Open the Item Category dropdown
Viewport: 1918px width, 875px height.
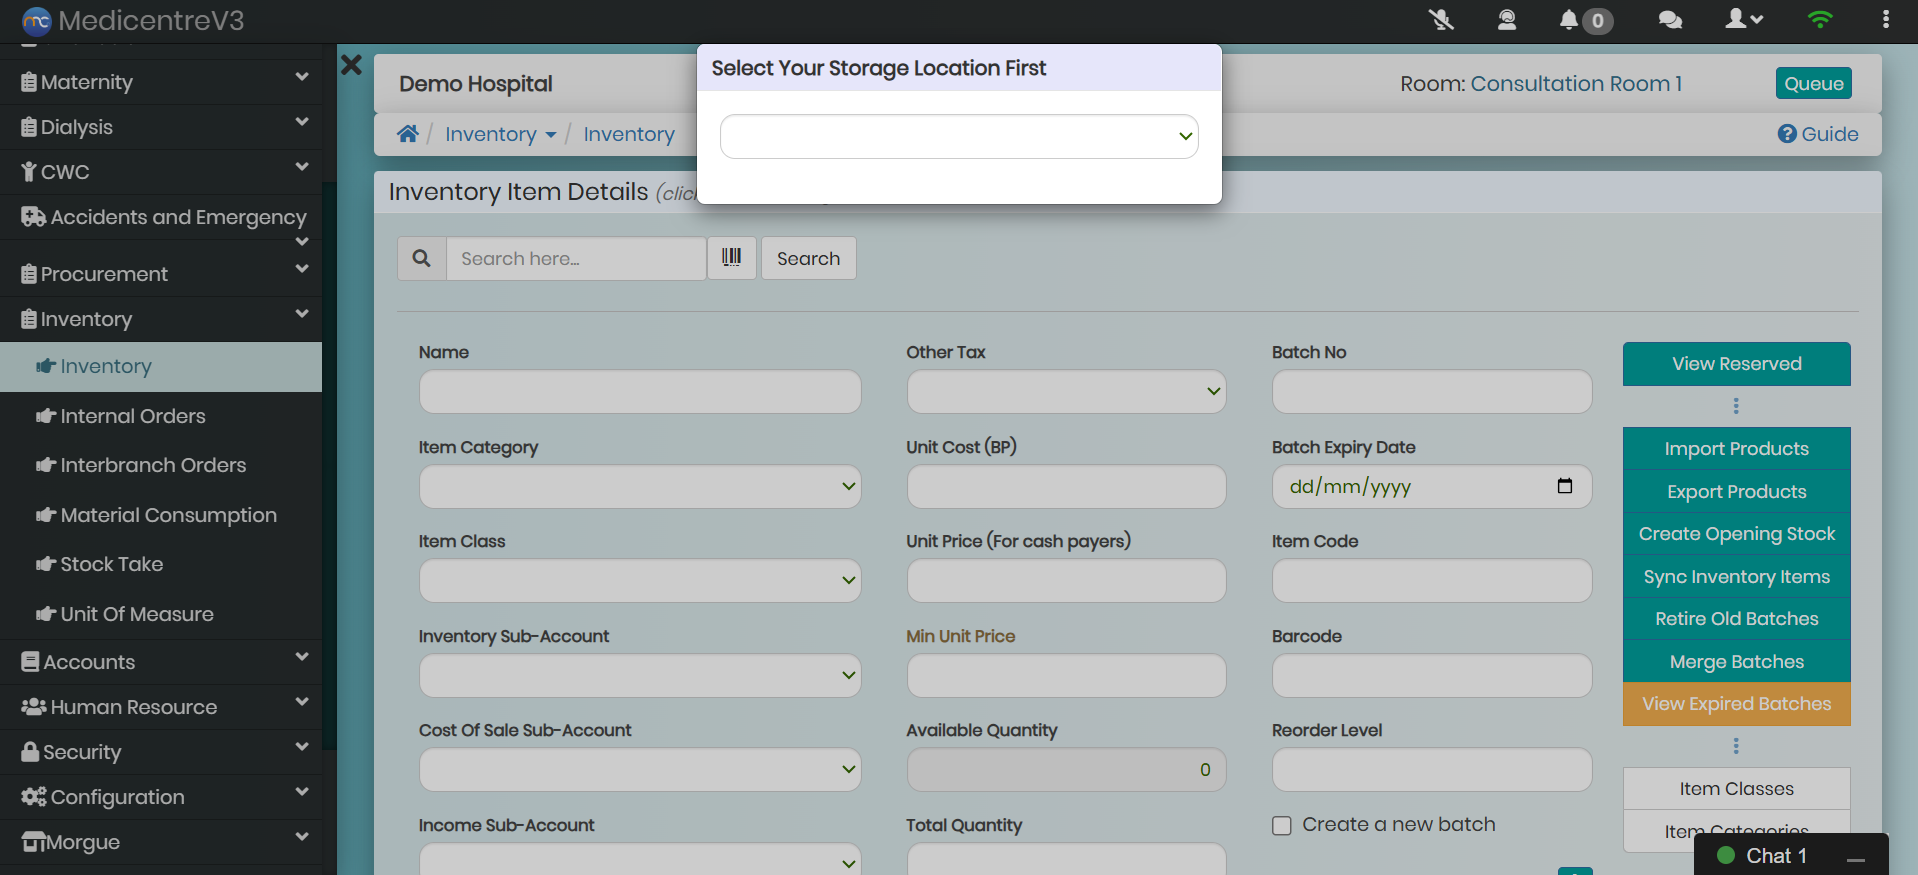[639, 487]
